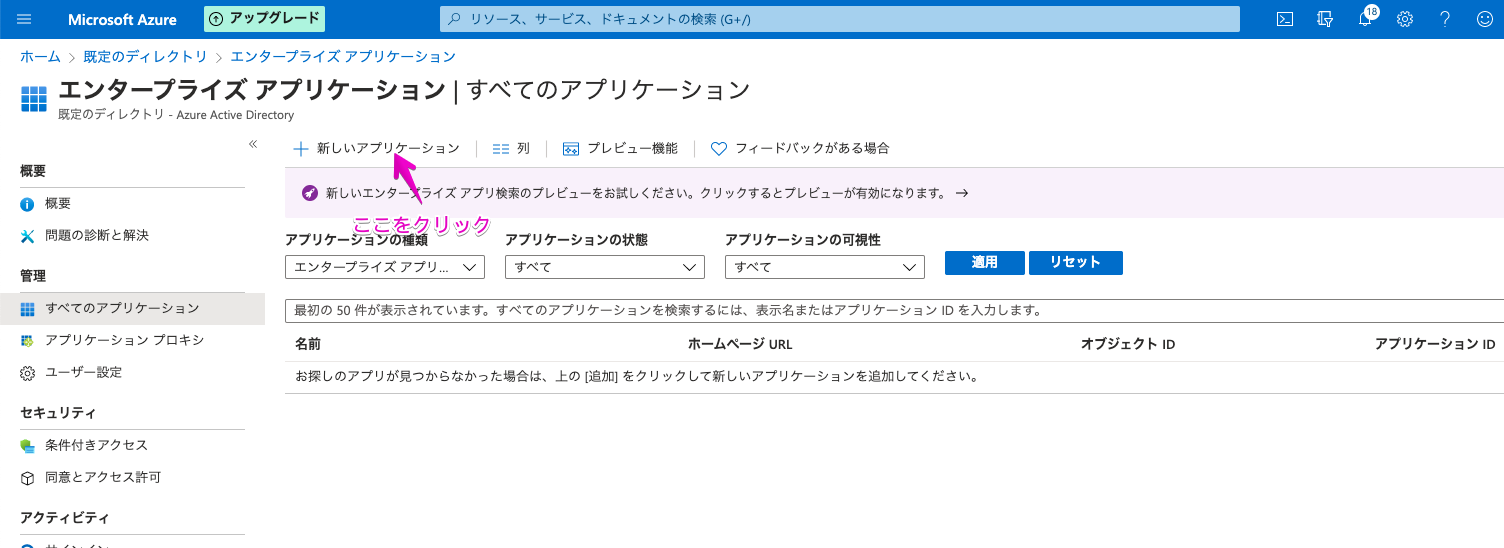Click the アプリケーション プロキシ icon
The width and height of the screenshot is (1504, 548).
point(28,341)
